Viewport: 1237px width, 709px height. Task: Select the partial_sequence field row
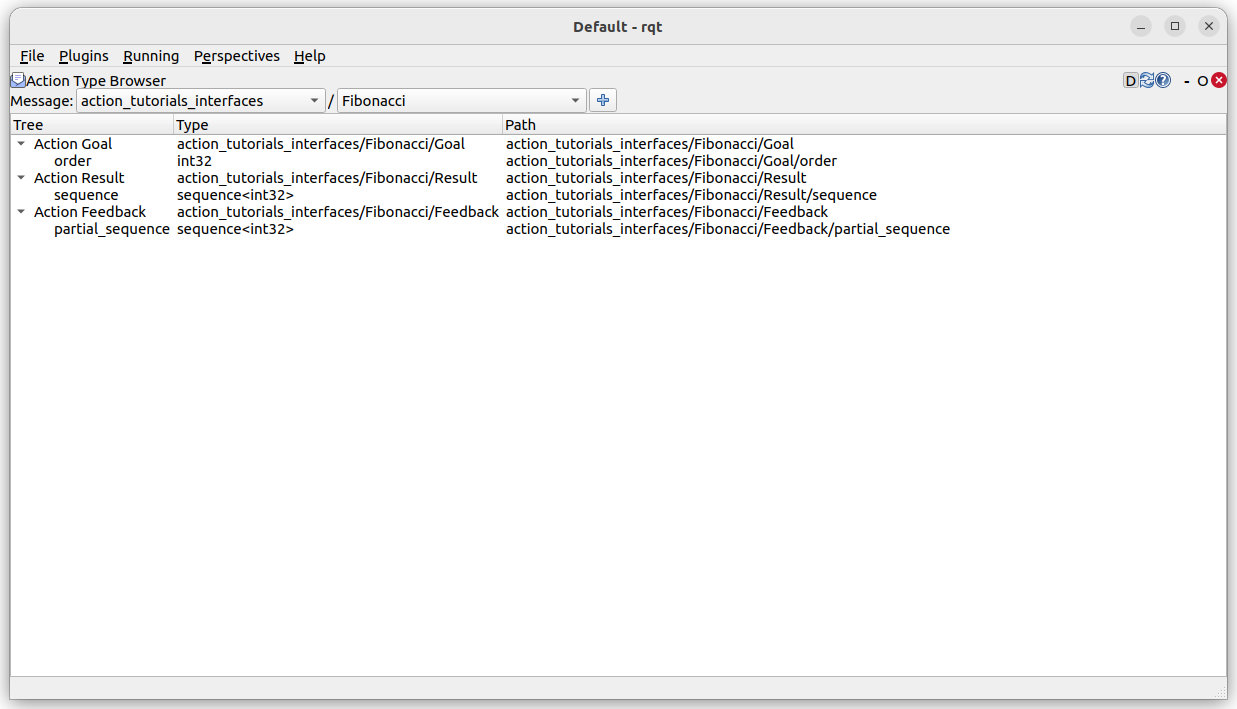click(618, 229)
